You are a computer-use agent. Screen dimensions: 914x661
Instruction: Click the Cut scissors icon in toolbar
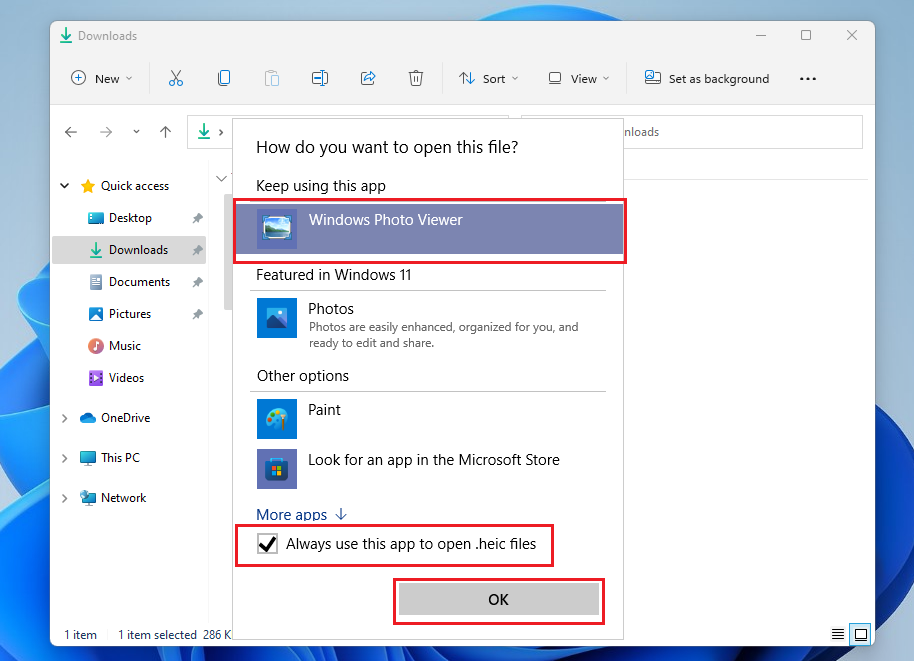tap(175, 78)
